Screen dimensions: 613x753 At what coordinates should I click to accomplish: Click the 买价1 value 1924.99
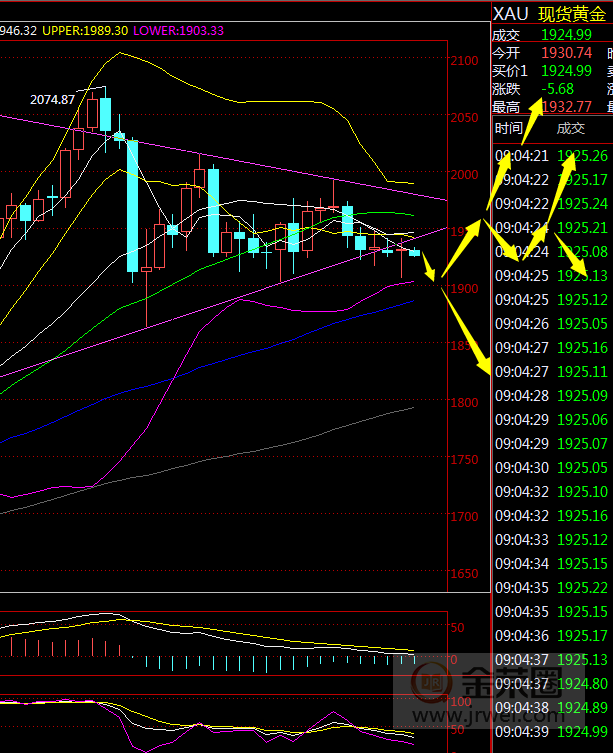point(566,71)
